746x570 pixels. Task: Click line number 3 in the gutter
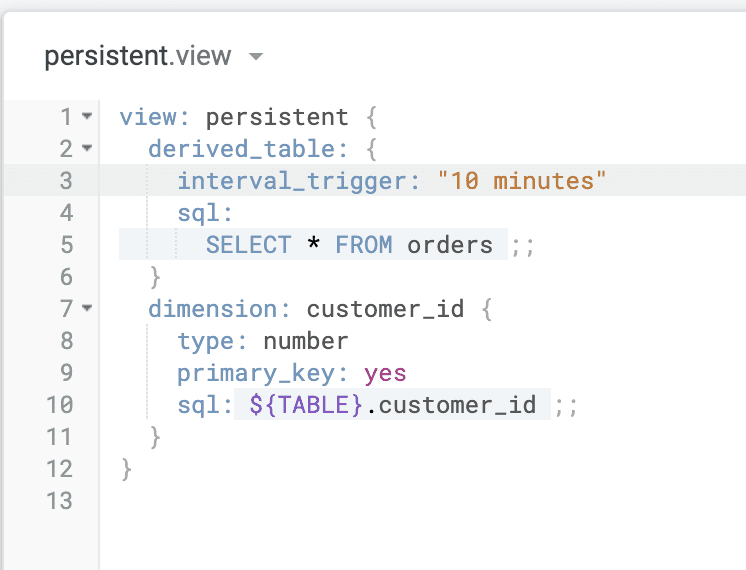[66, 181]
